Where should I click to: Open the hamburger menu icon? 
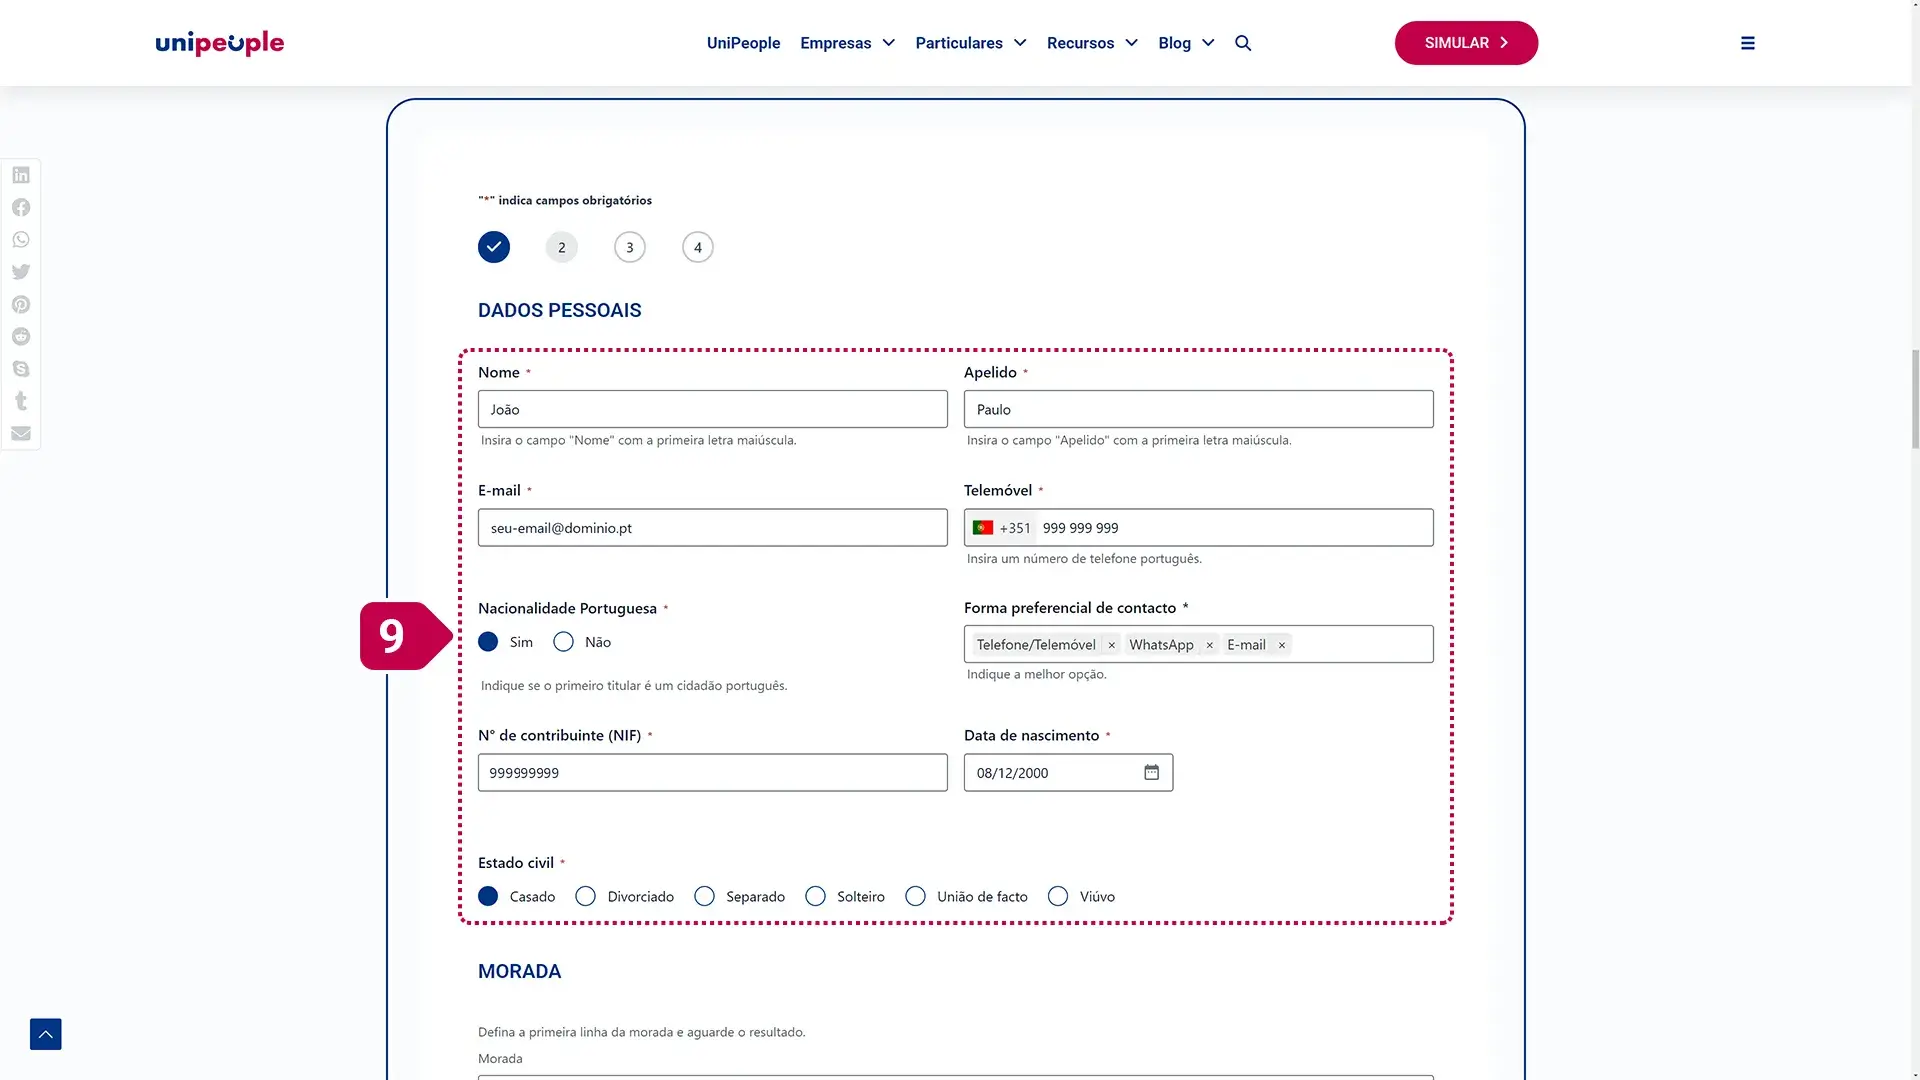tap(1747, 43)
